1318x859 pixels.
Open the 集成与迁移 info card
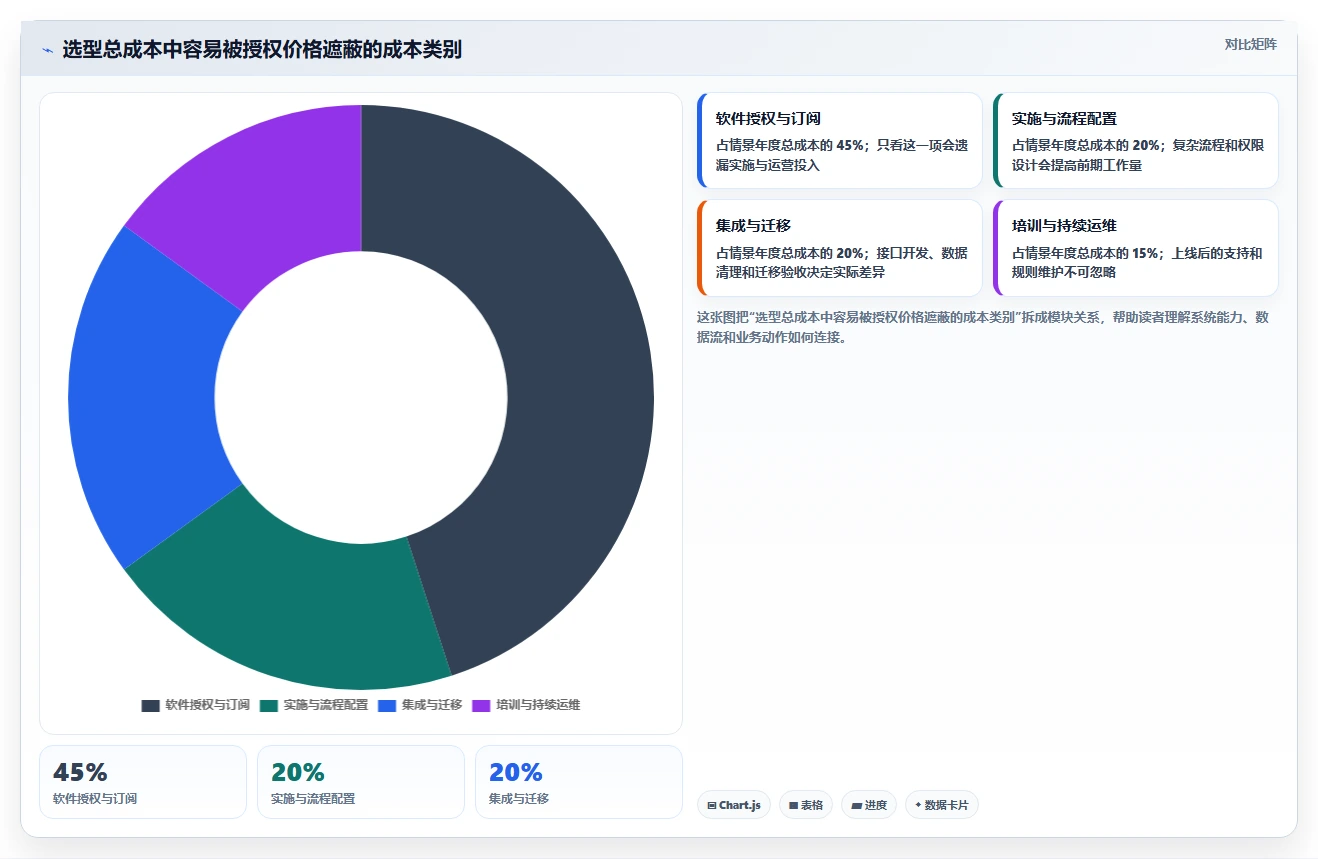(x=839, y=248)
